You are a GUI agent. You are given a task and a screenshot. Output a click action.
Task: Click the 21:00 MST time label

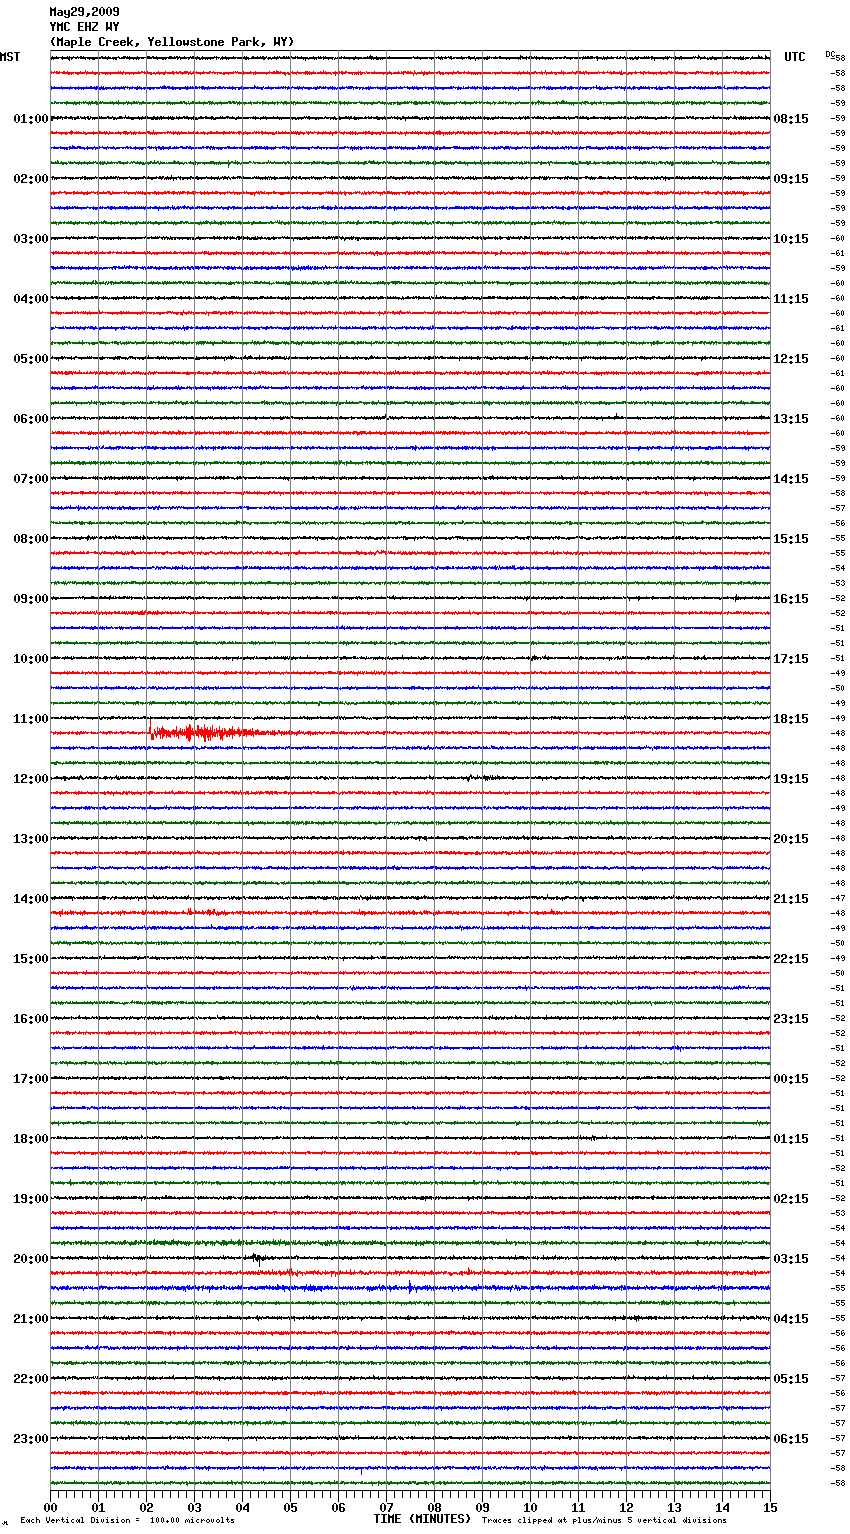point(31,1319)
